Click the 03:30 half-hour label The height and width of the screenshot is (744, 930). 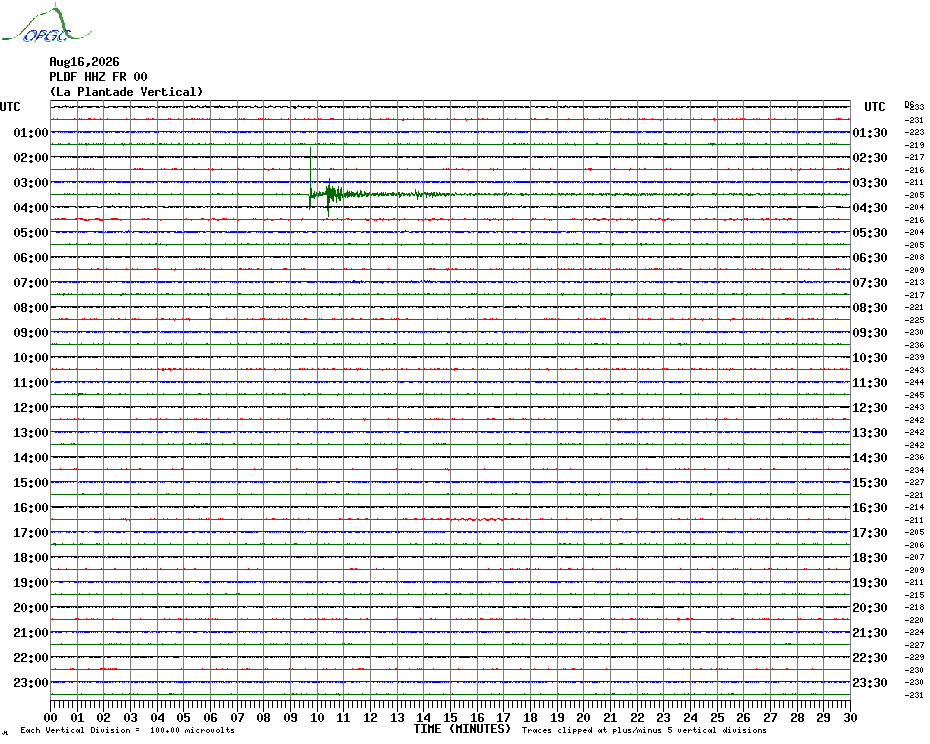tap(870, 182)
